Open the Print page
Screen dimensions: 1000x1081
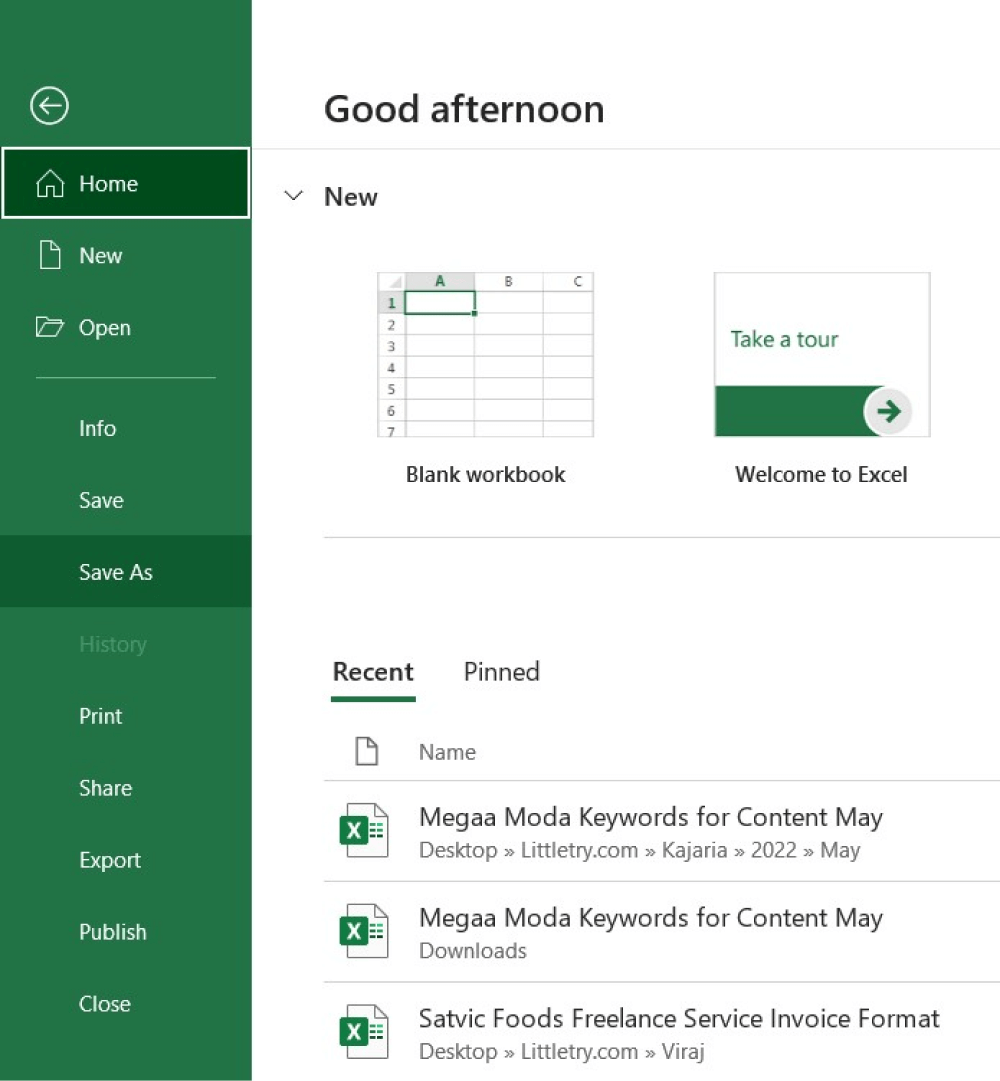[x=125, y=716]
